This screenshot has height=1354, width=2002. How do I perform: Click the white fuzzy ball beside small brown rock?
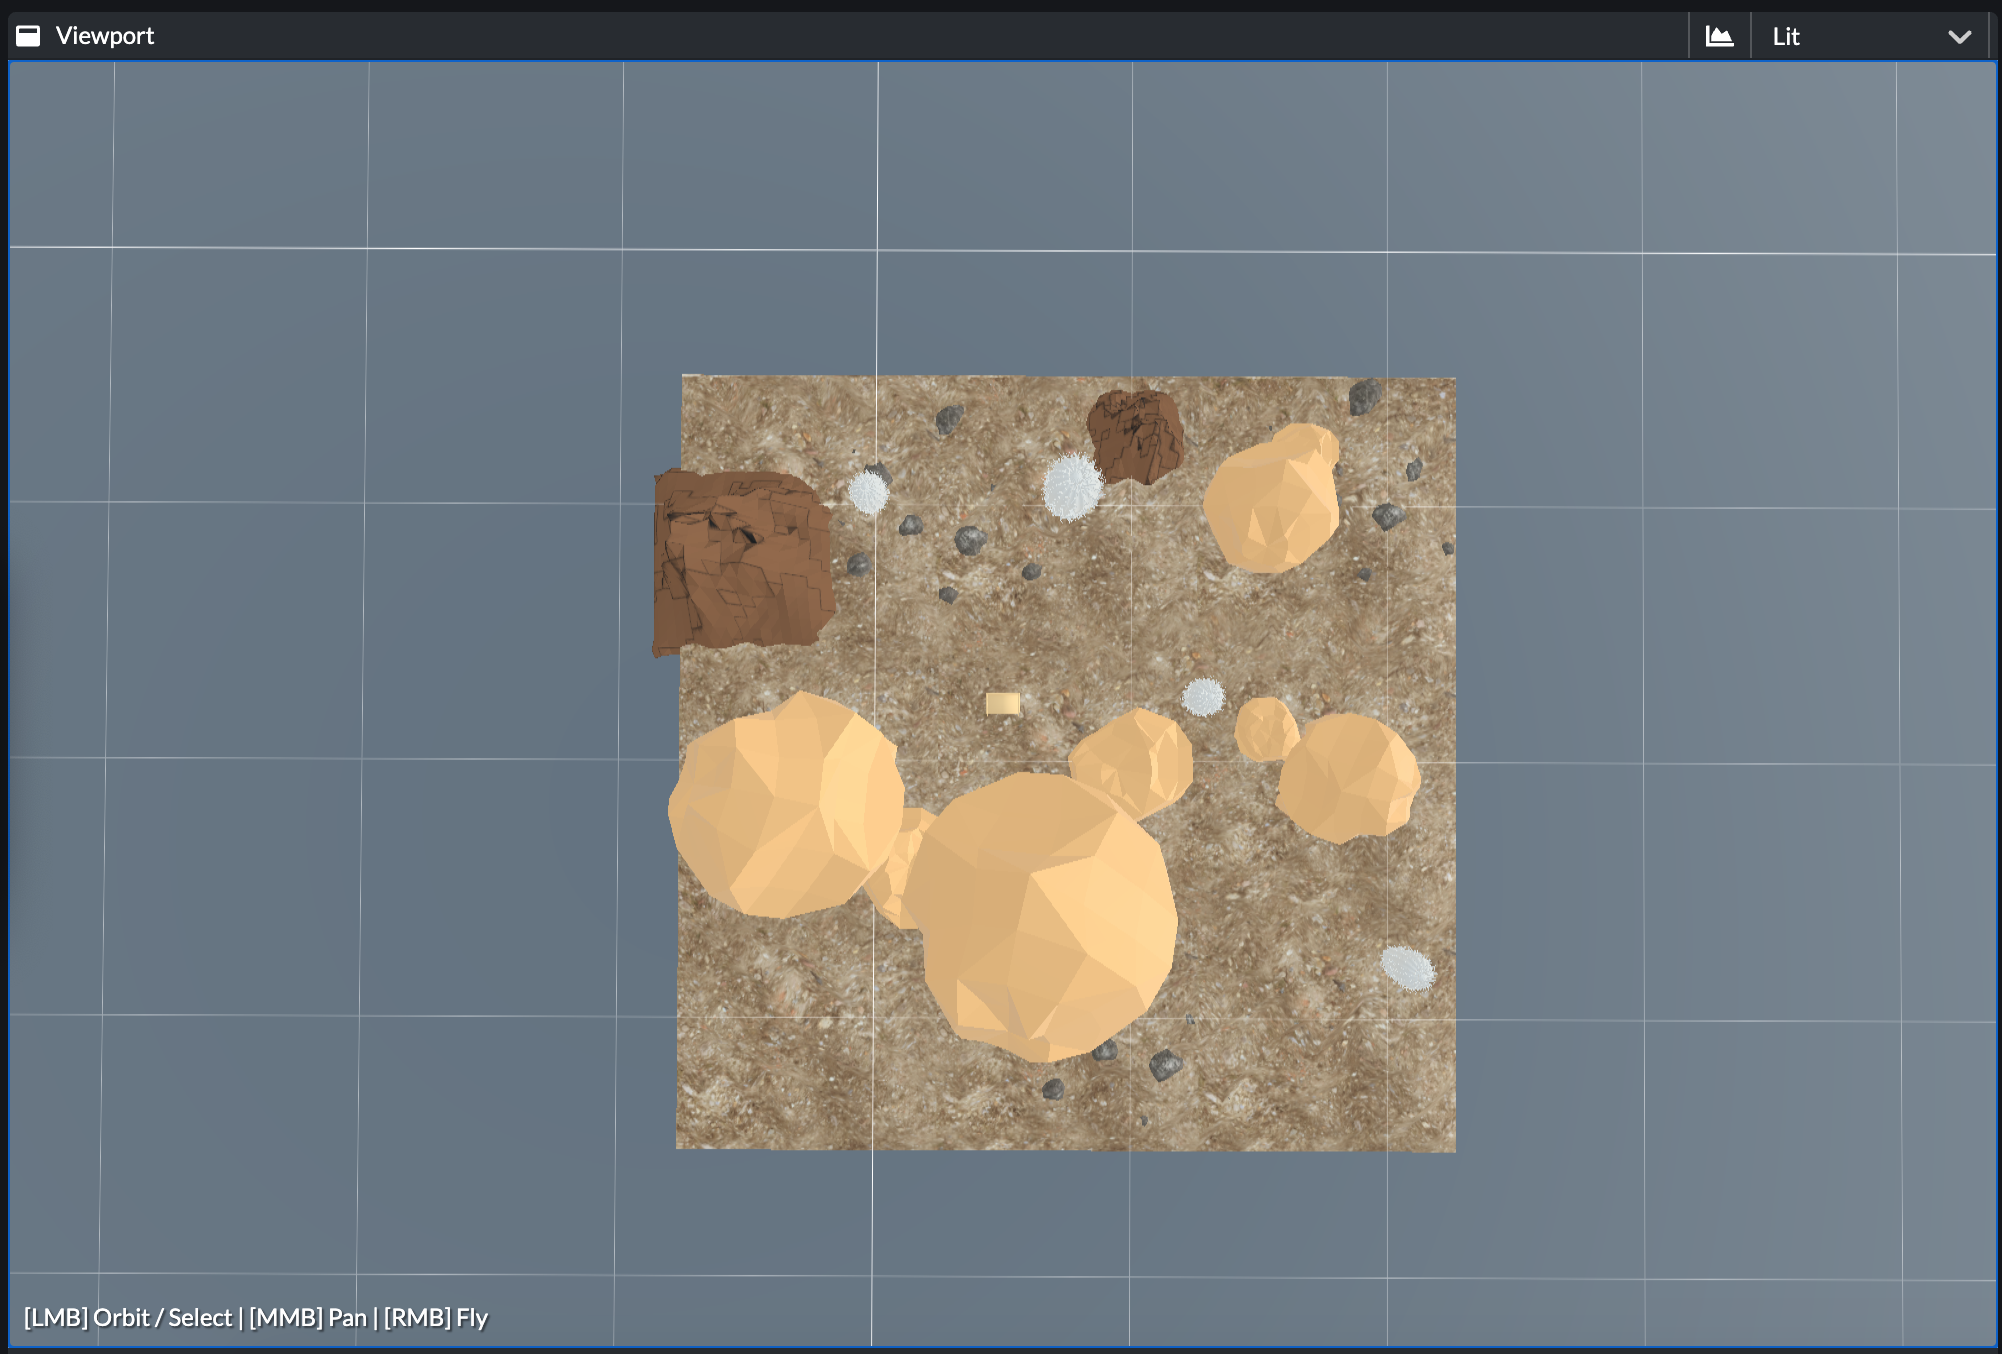(1071, 487)
